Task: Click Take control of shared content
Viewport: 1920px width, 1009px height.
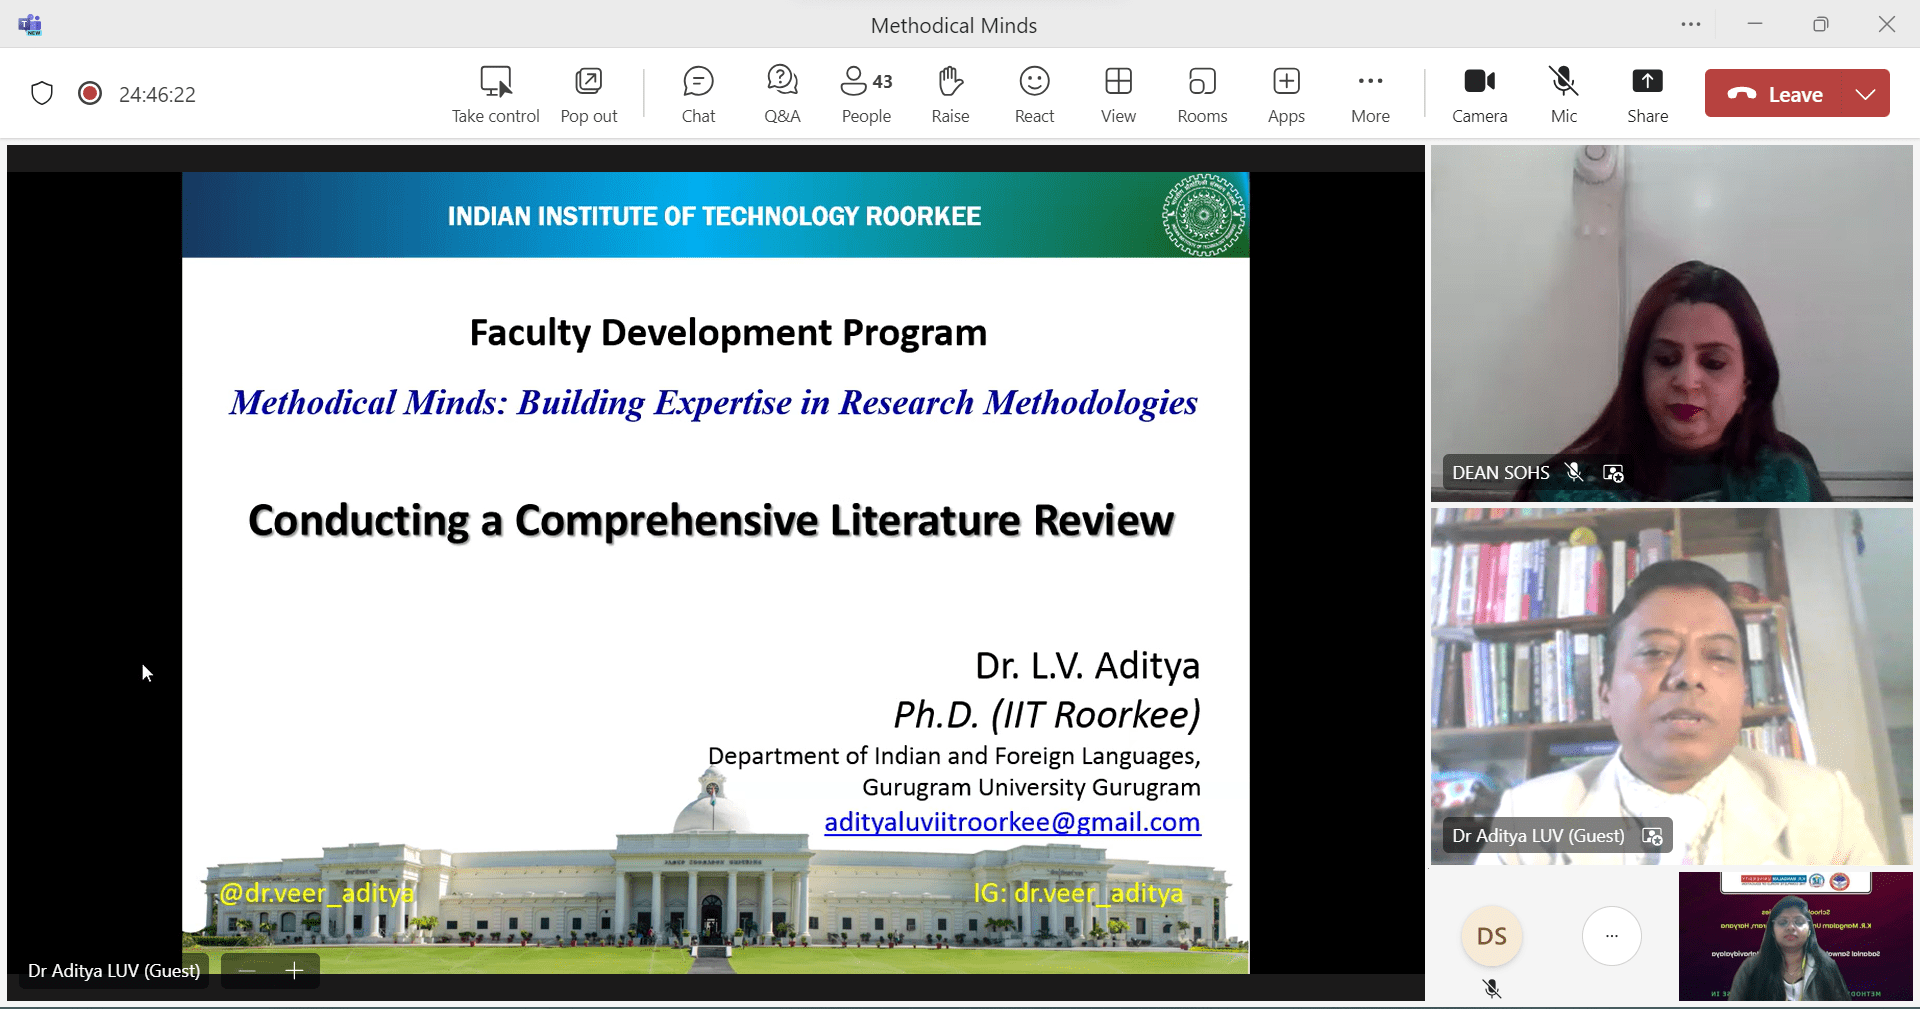Action: coord(495,94)
